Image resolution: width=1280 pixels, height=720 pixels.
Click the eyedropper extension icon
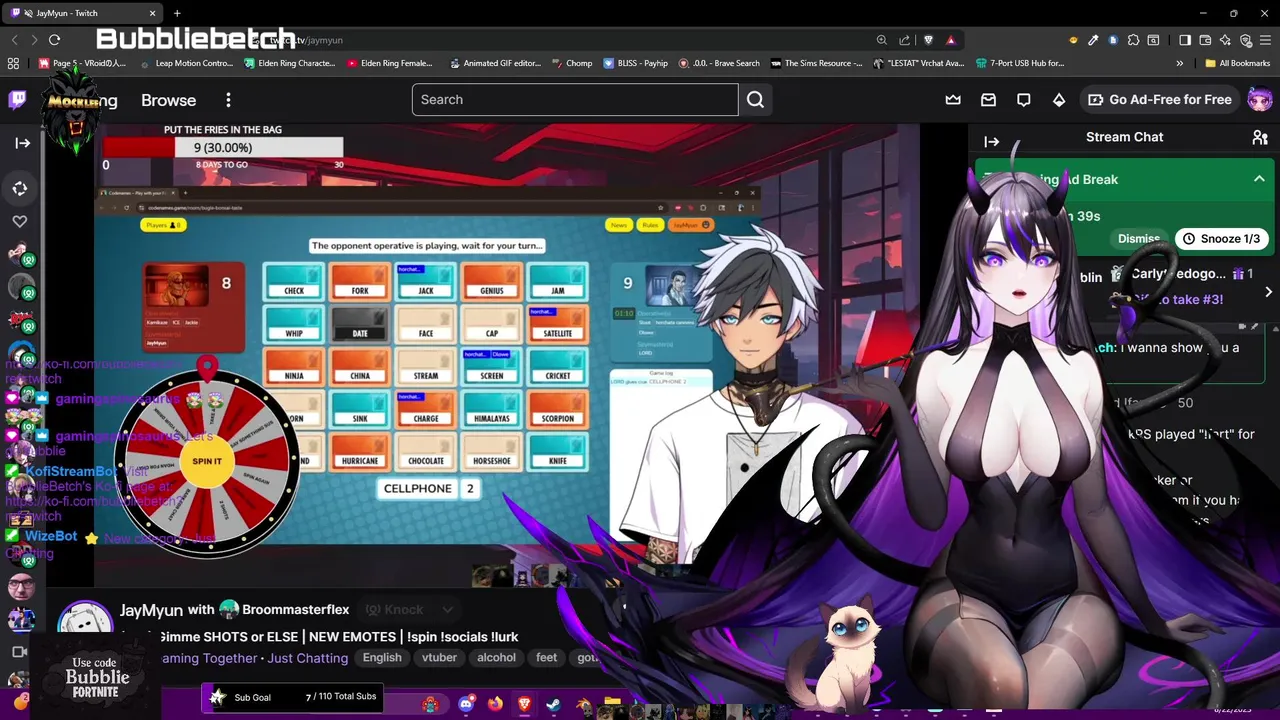coord(1093,40)
